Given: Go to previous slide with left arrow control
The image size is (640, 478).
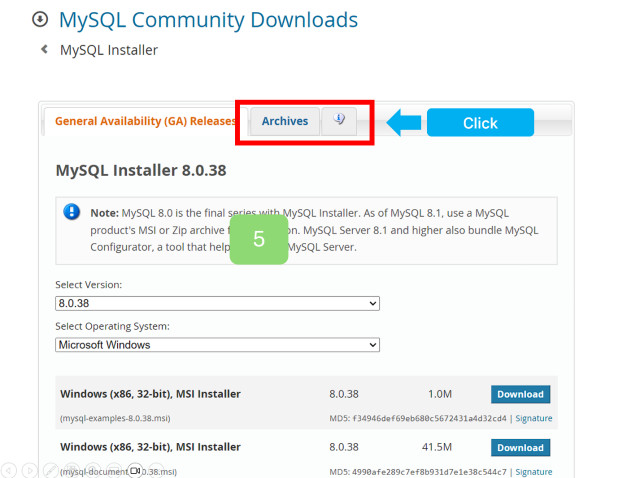Looking at the screenshot, I should coord(8,471).
